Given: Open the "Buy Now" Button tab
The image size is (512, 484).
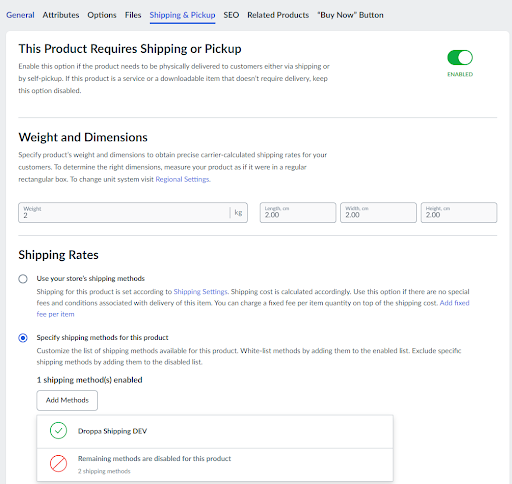Looking at the screenshot, I should click(x=350, y=15).
